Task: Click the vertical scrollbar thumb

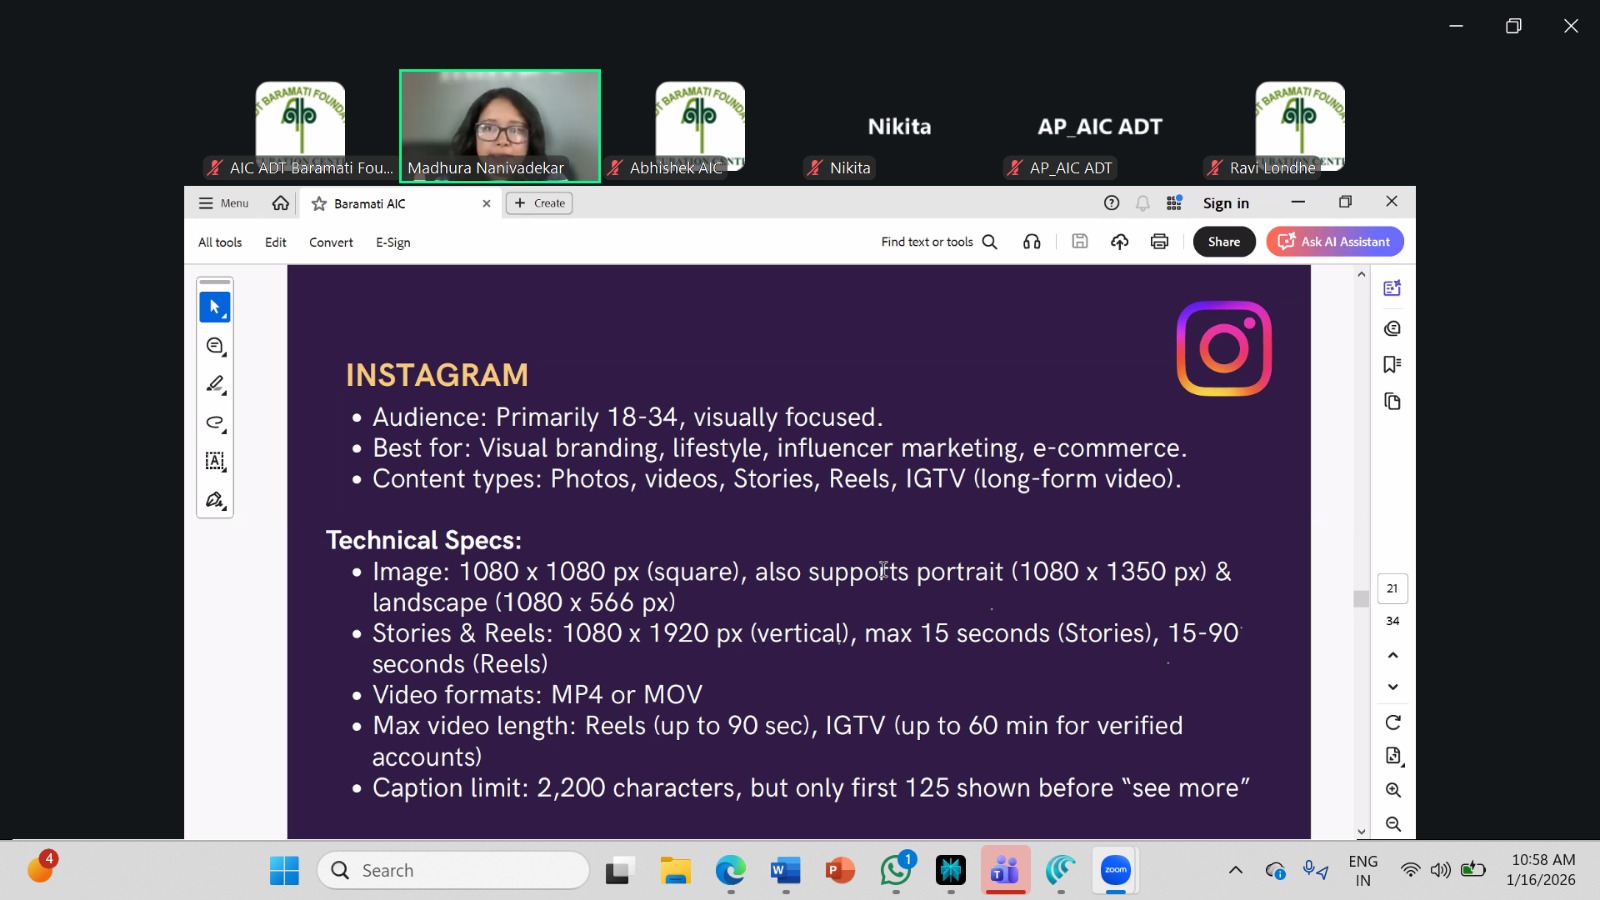Action: point(1361,598)
